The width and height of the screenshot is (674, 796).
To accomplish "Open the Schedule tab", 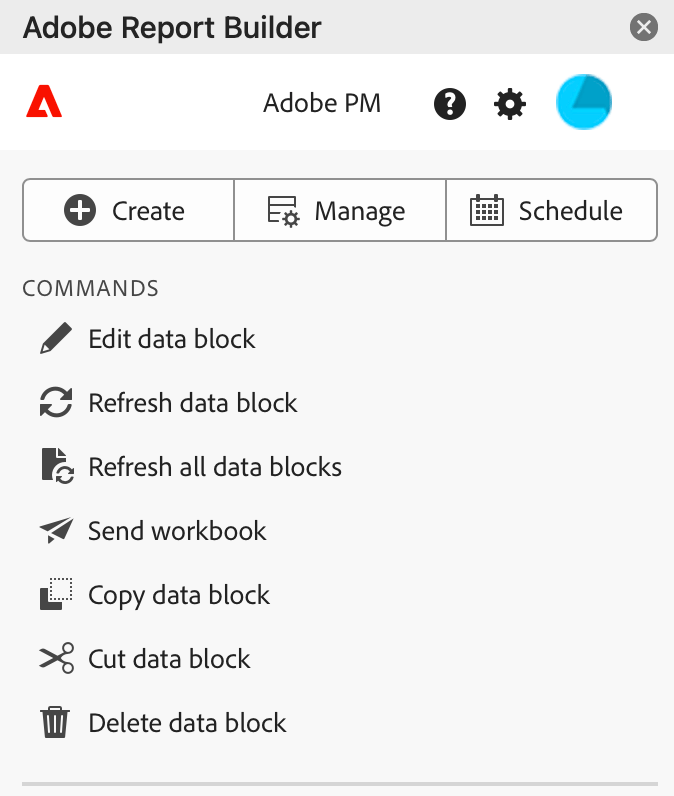I will pos(552,210).
